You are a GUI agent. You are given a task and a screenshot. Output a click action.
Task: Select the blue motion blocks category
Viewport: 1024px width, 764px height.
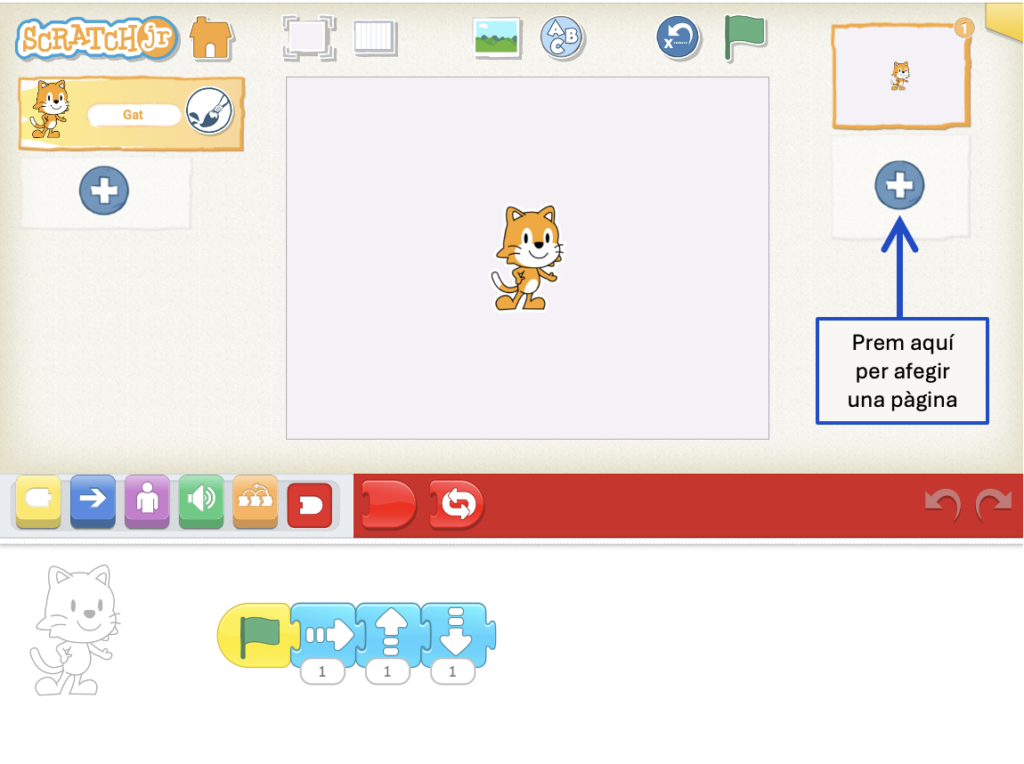(x=93, y=502)
